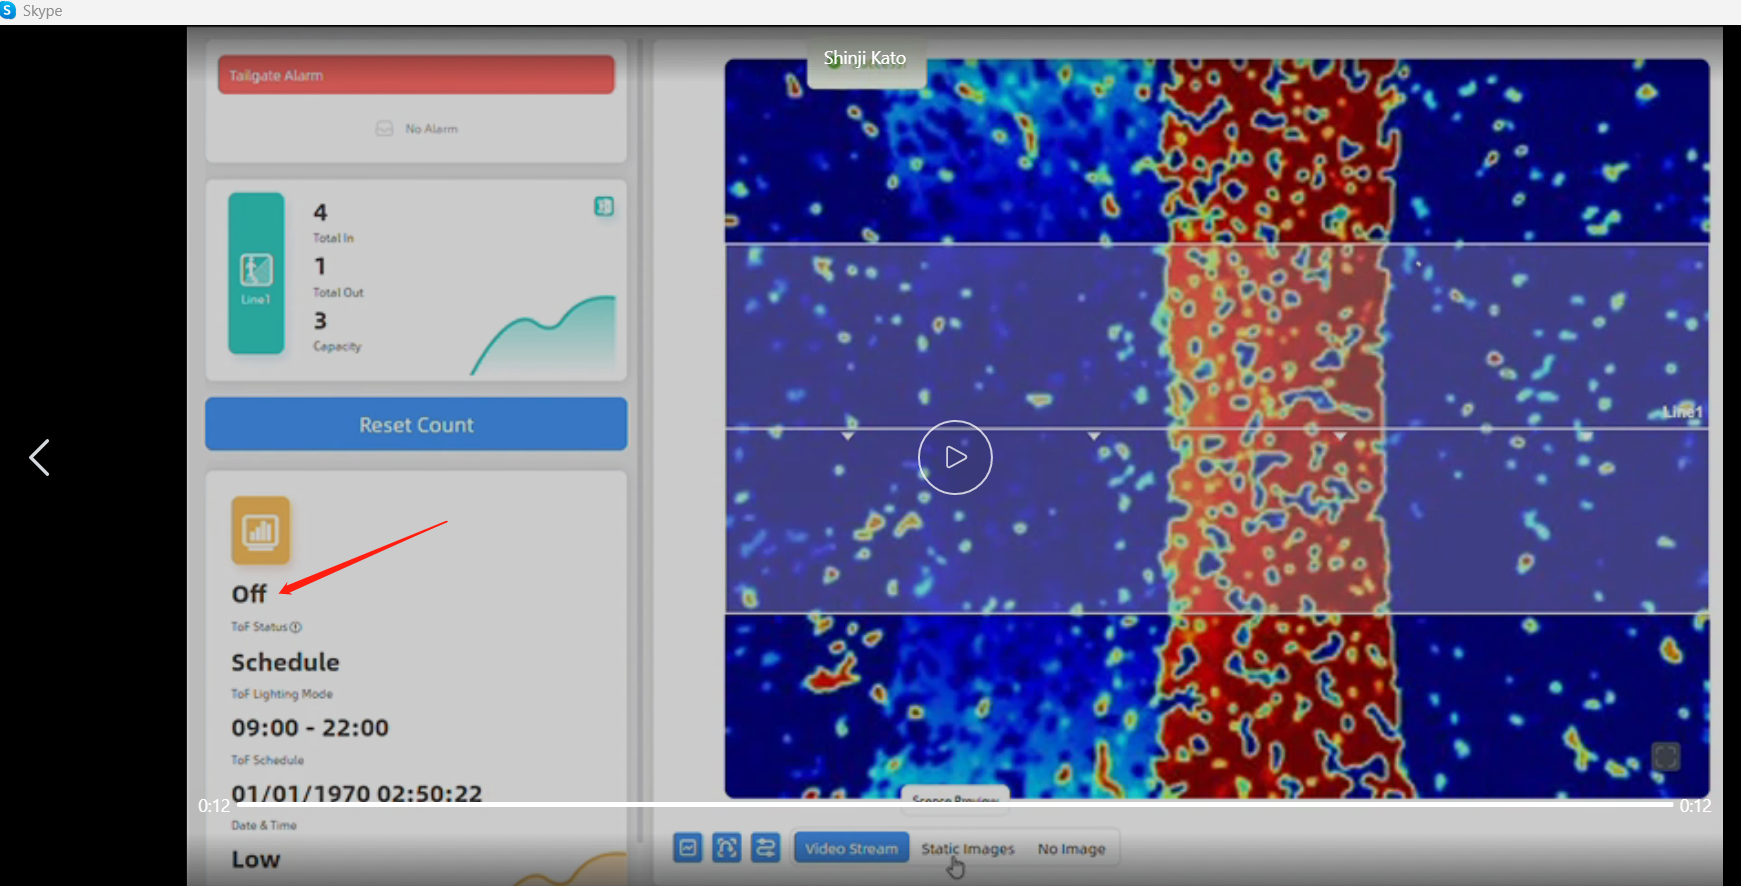The width and height of the screenshot is (1741, 886).
Task: Choose the No Image option
Action: coord(1071,848)
